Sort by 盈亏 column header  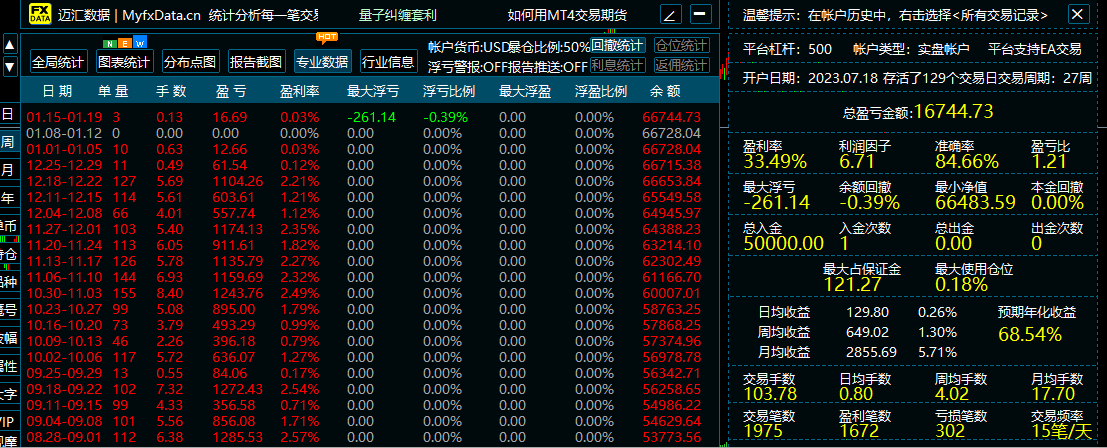pyautogui.click(x=231, y=92)
